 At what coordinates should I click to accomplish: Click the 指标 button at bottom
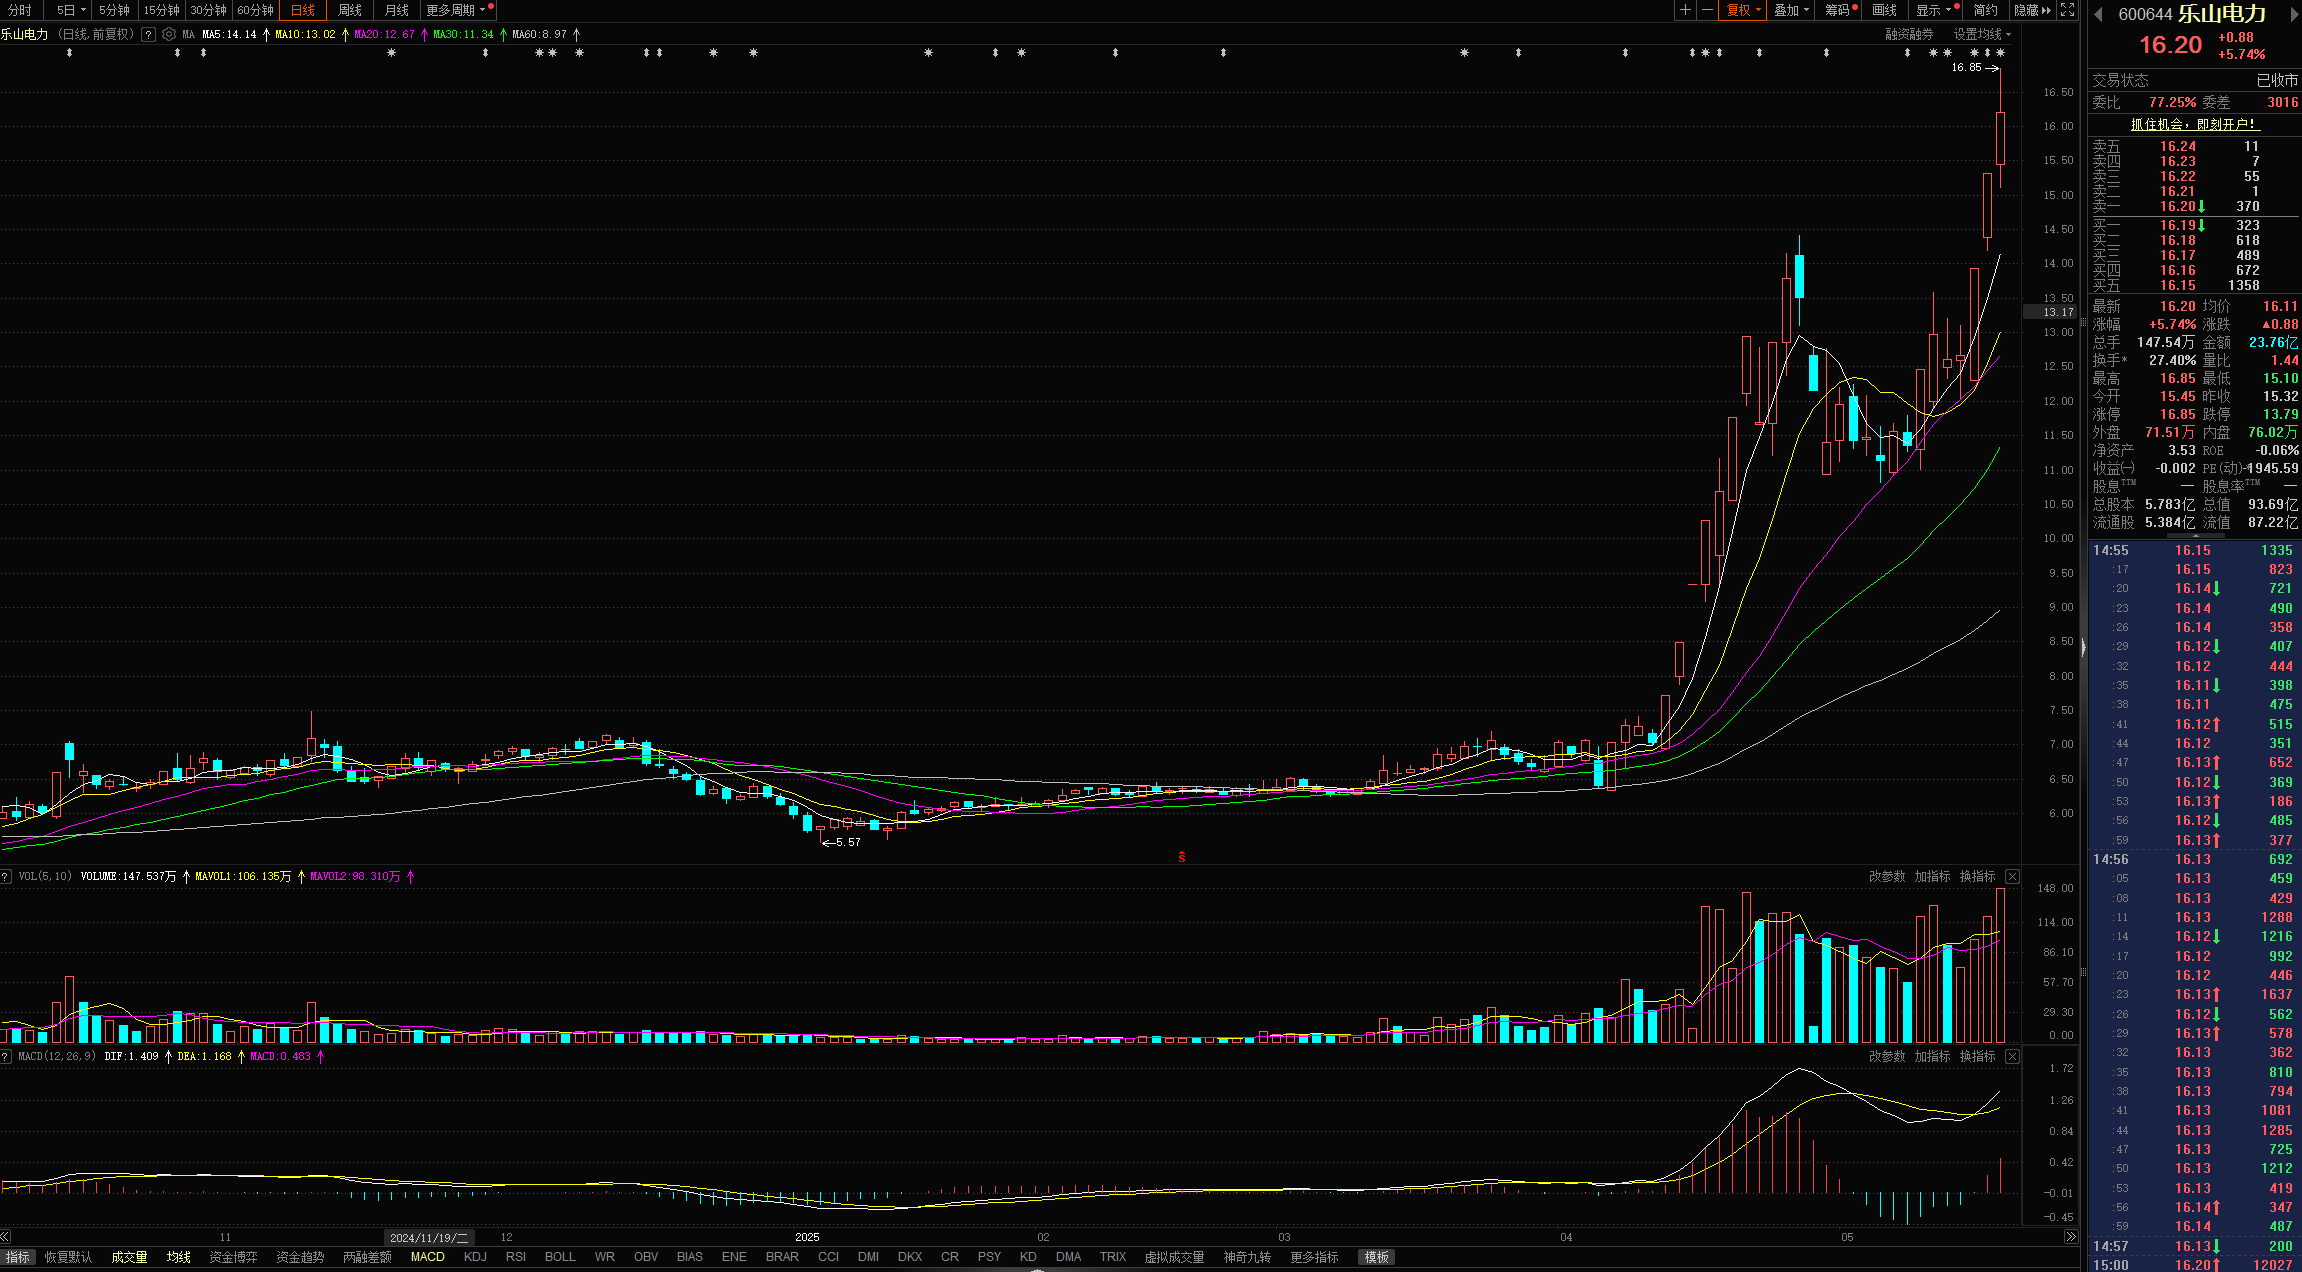(18, 1257)
